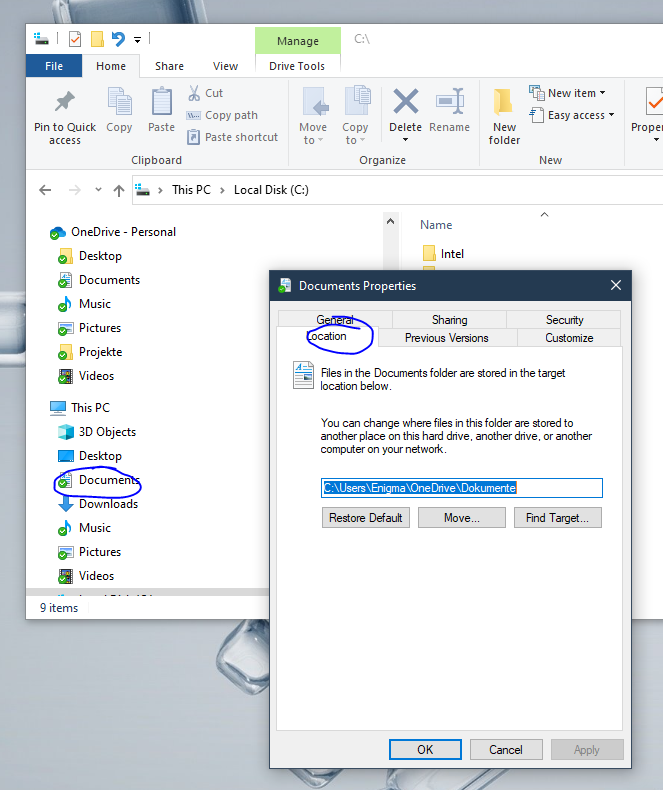Screen dimensions: 663x790
Task: Click Paste shortcut in ribbon
Action: [x=232, y=137]
